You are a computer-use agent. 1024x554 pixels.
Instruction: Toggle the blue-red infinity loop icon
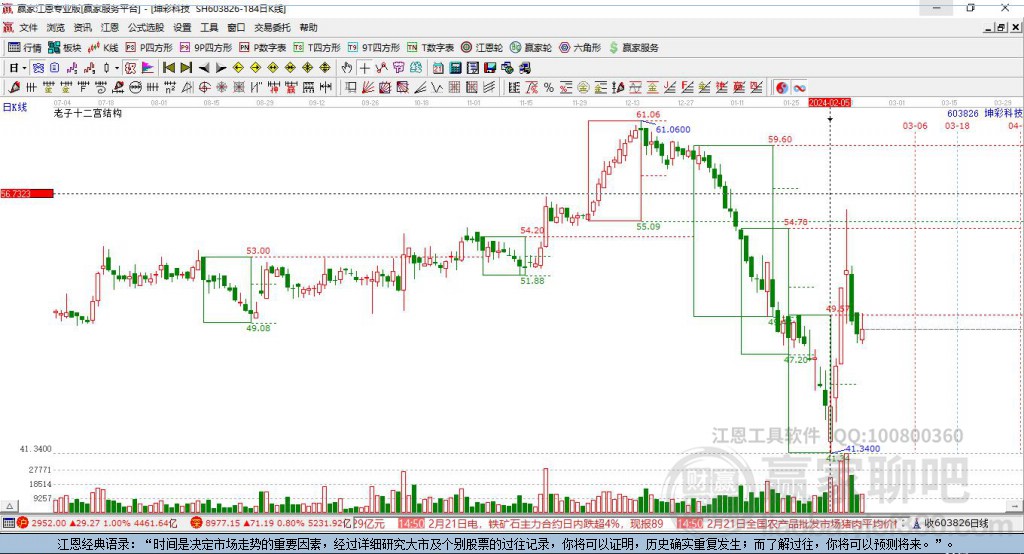(x=799, y=88)
